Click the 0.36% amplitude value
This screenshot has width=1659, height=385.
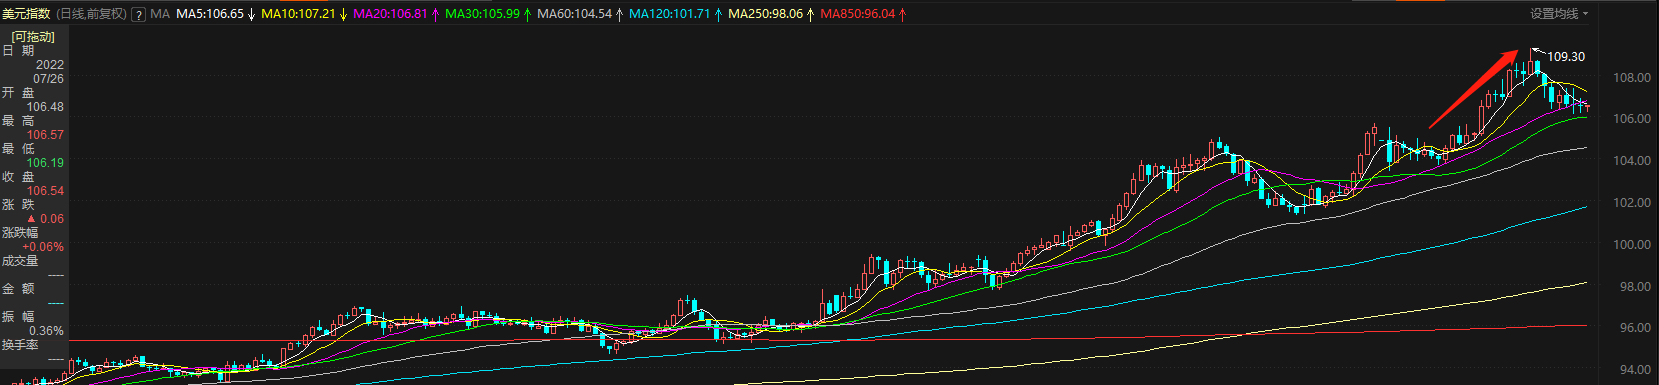coord(47,331)
